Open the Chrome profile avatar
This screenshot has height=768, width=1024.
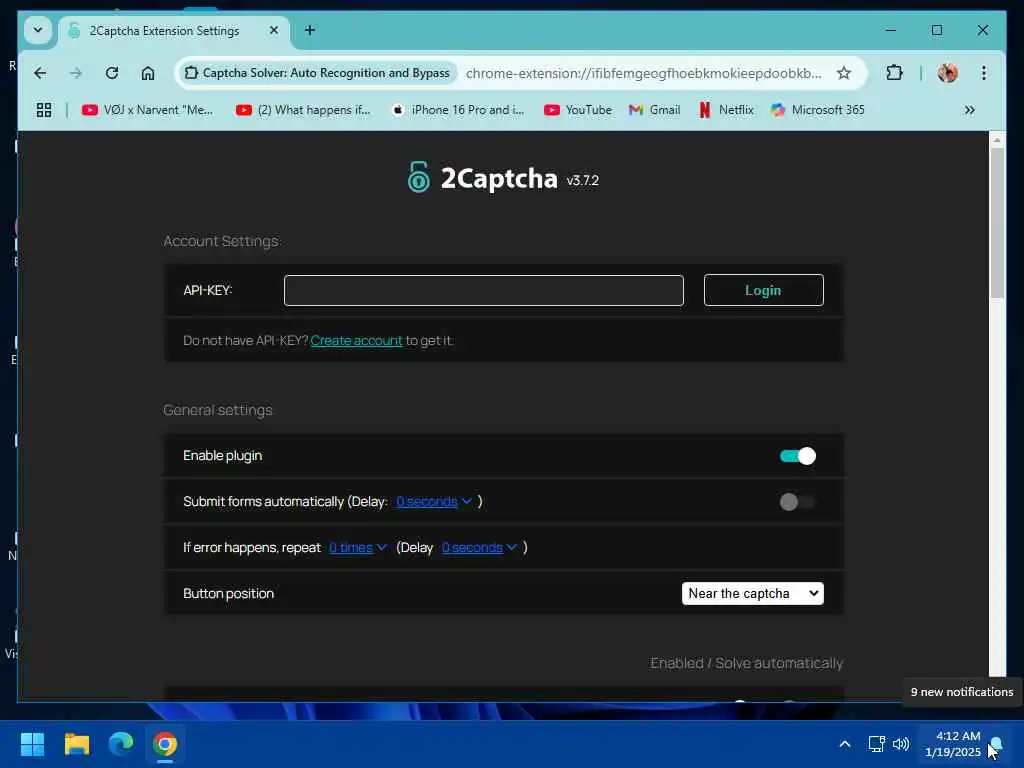click(947, 73)
